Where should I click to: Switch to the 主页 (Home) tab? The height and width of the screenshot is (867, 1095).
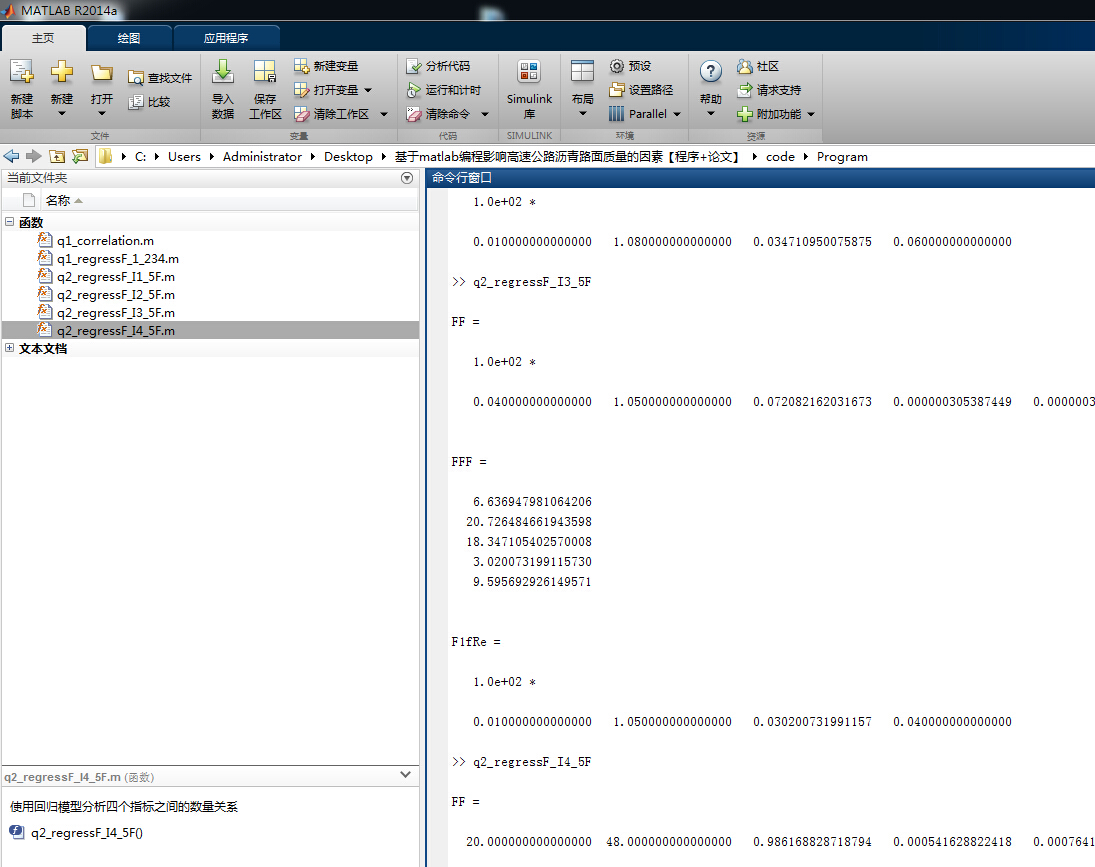(43, 38)
